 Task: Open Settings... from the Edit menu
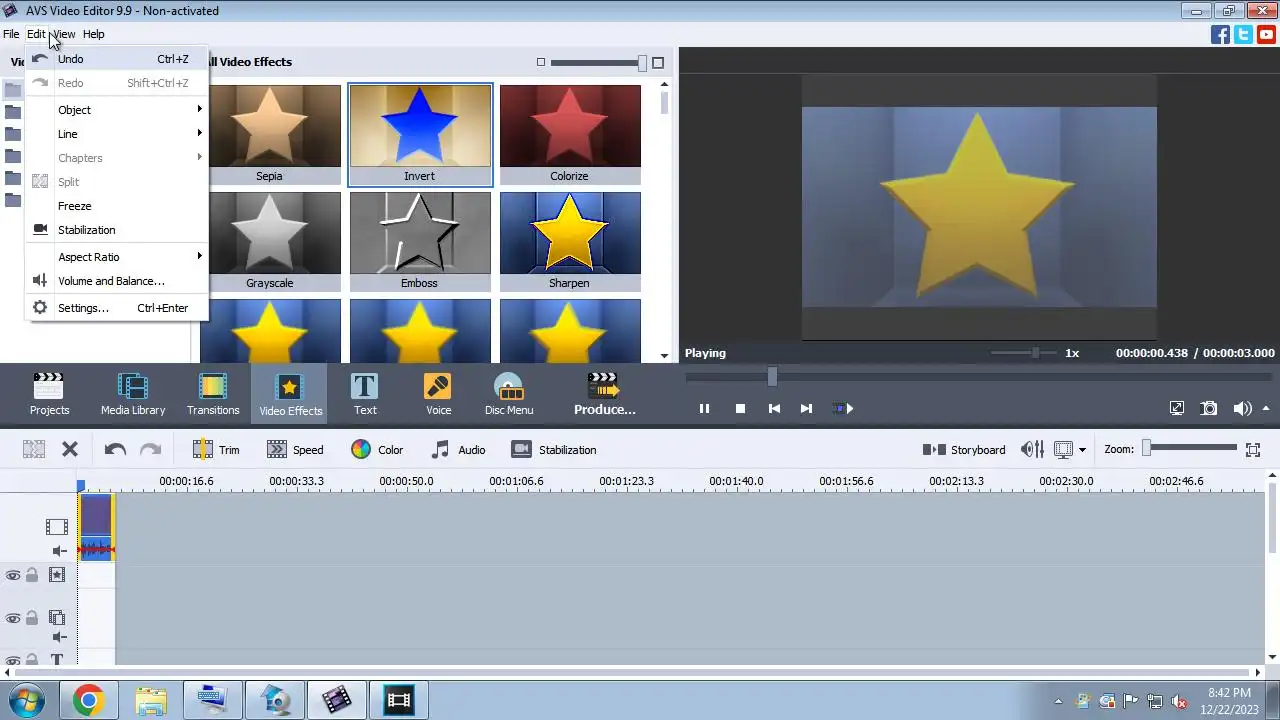click(118, 308)
